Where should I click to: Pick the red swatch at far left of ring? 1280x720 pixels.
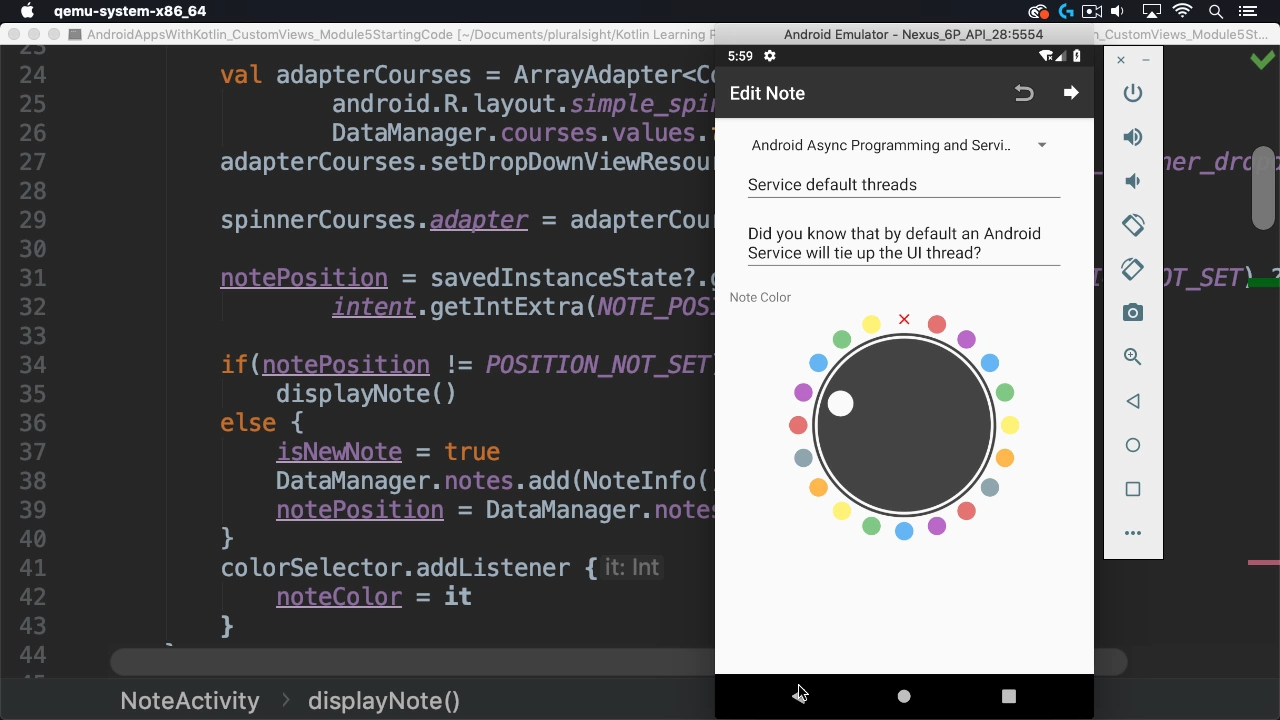tap(798, 426)
